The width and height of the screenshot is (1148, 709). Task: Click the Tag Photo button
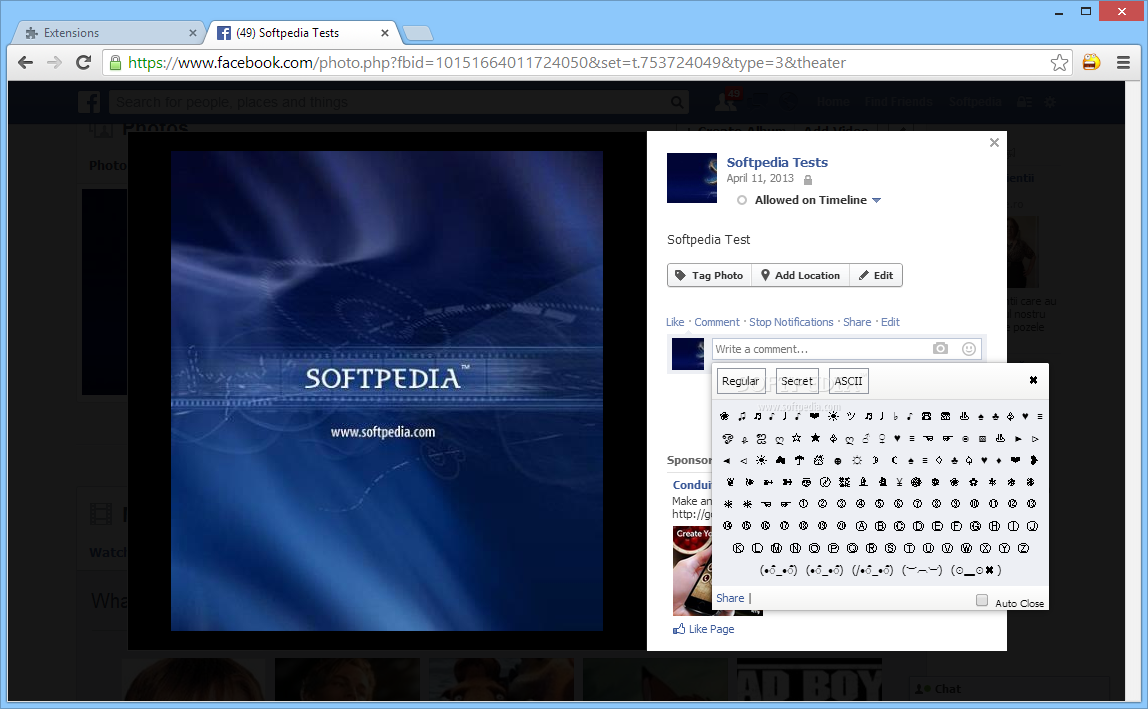709,275
